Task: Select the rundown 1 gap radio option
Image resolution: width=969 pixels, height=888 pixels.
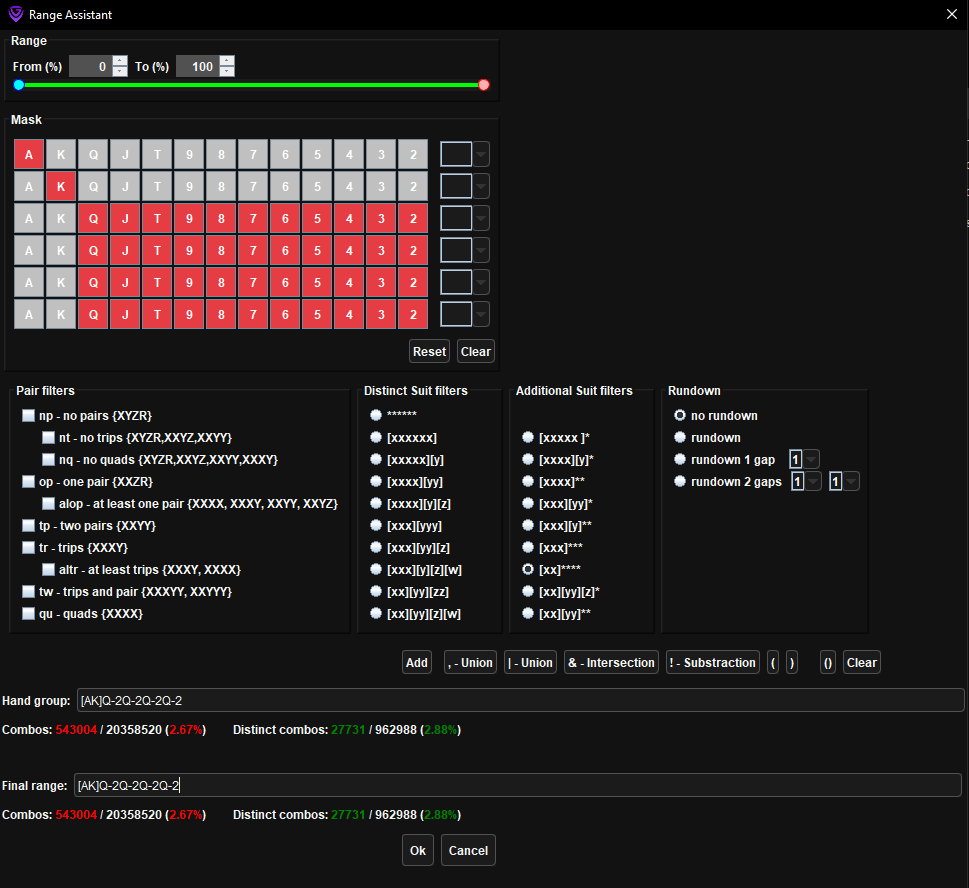Action: 681,459
